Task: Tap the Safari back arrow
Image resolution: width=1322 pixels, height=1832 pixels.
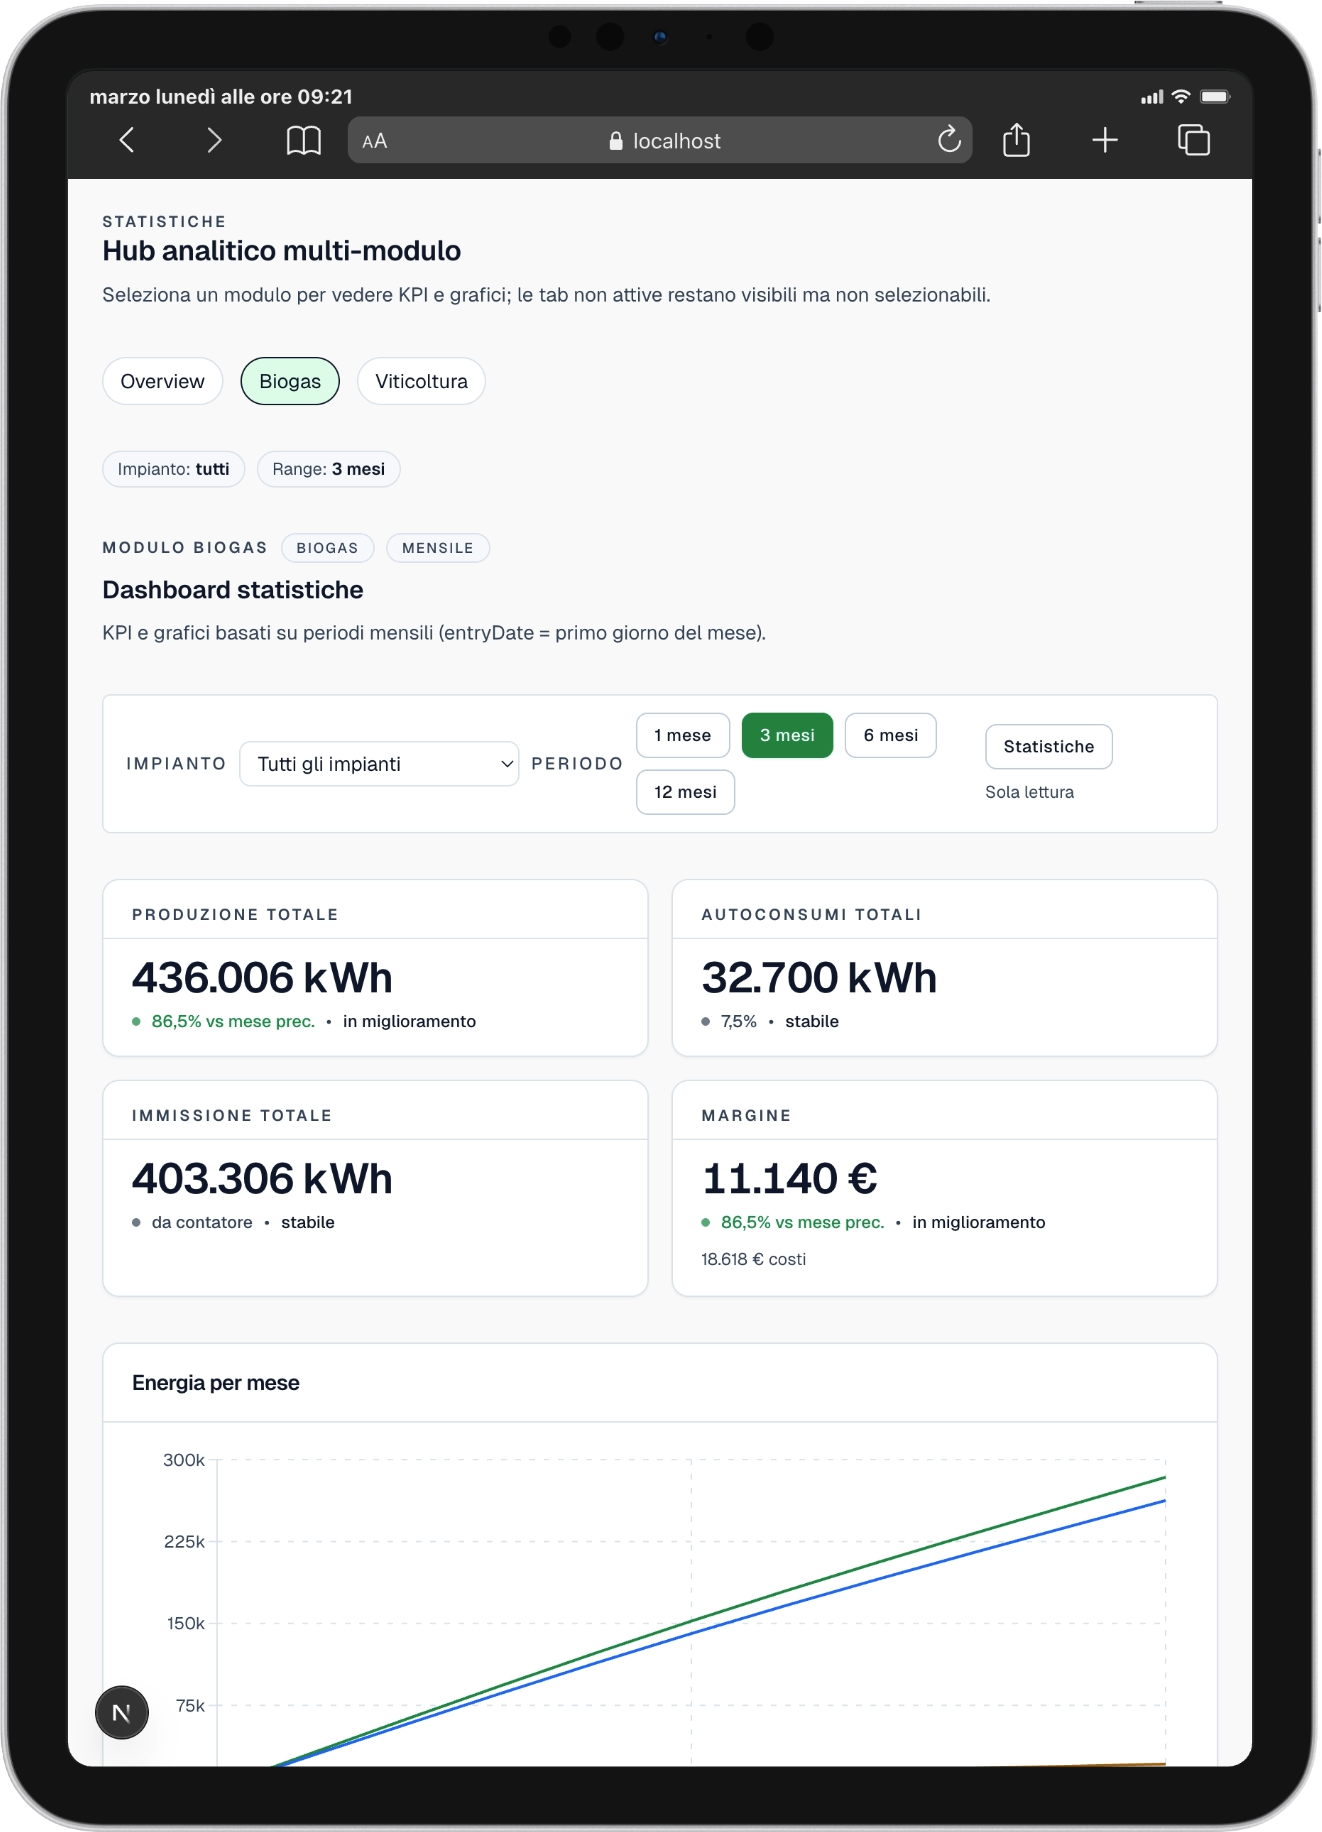Action: (x=127, y=140)
